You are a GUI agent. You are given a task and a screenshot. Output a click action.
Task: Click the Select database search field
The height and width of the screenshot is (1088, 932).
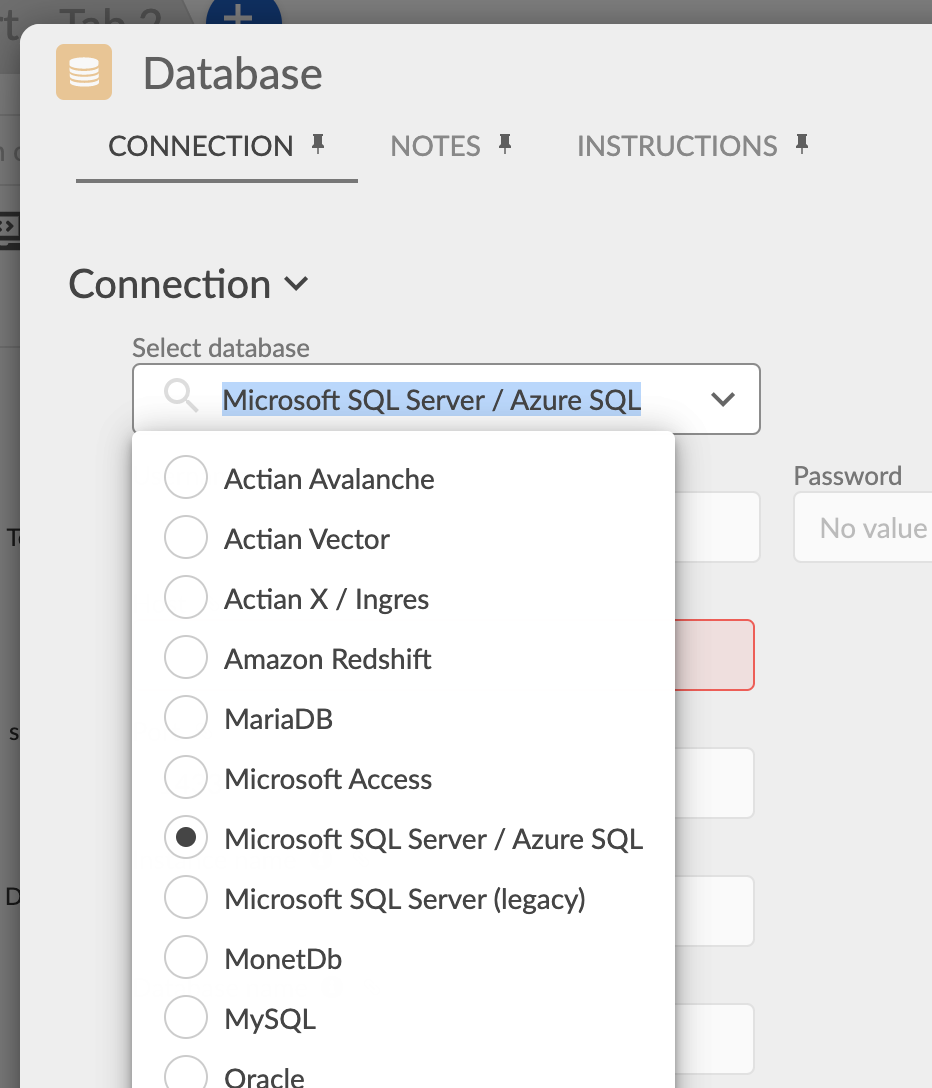pos(446,399)
